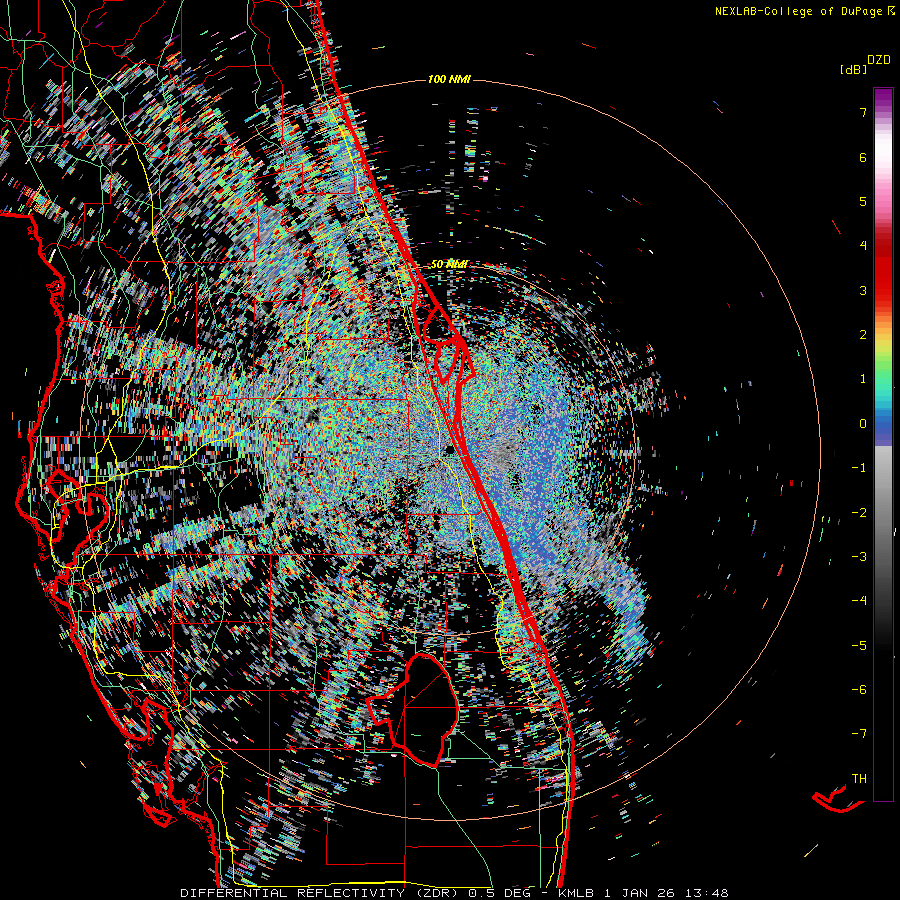
Task: Click the legend value -5
Action: [859, 646]
